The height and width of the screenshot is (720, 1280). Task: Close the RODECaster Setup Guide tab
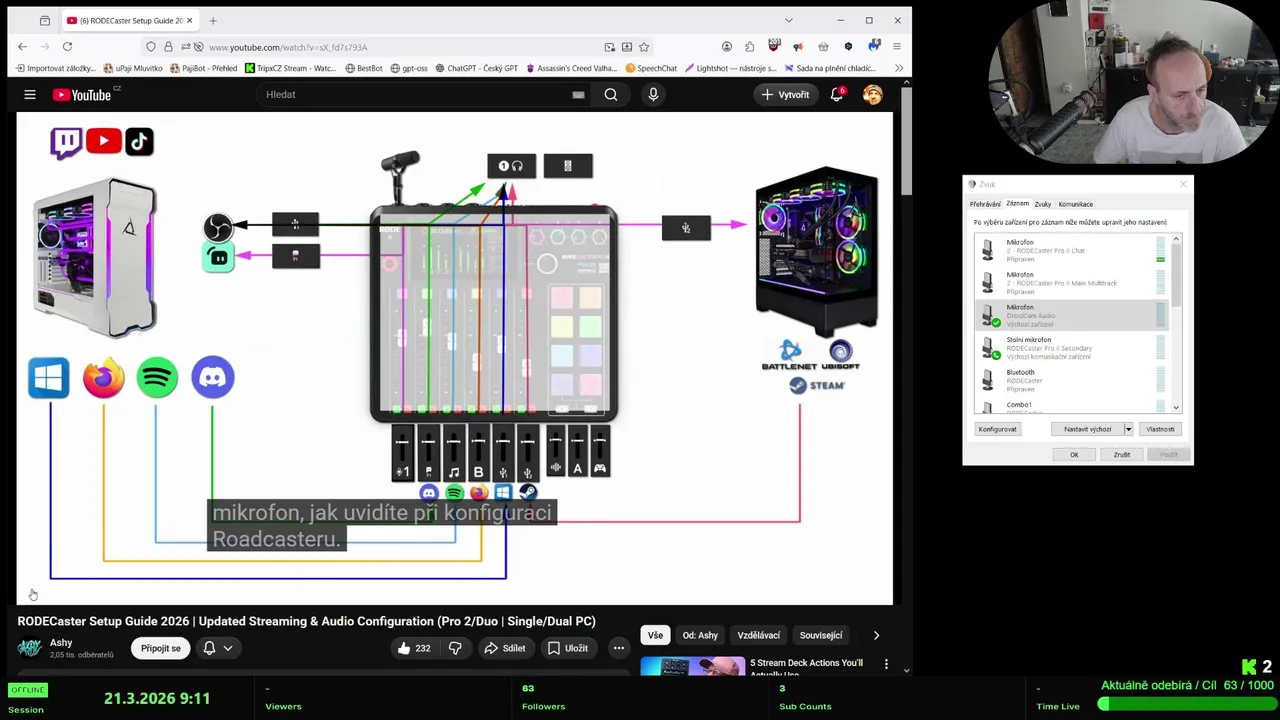[189, 20]
